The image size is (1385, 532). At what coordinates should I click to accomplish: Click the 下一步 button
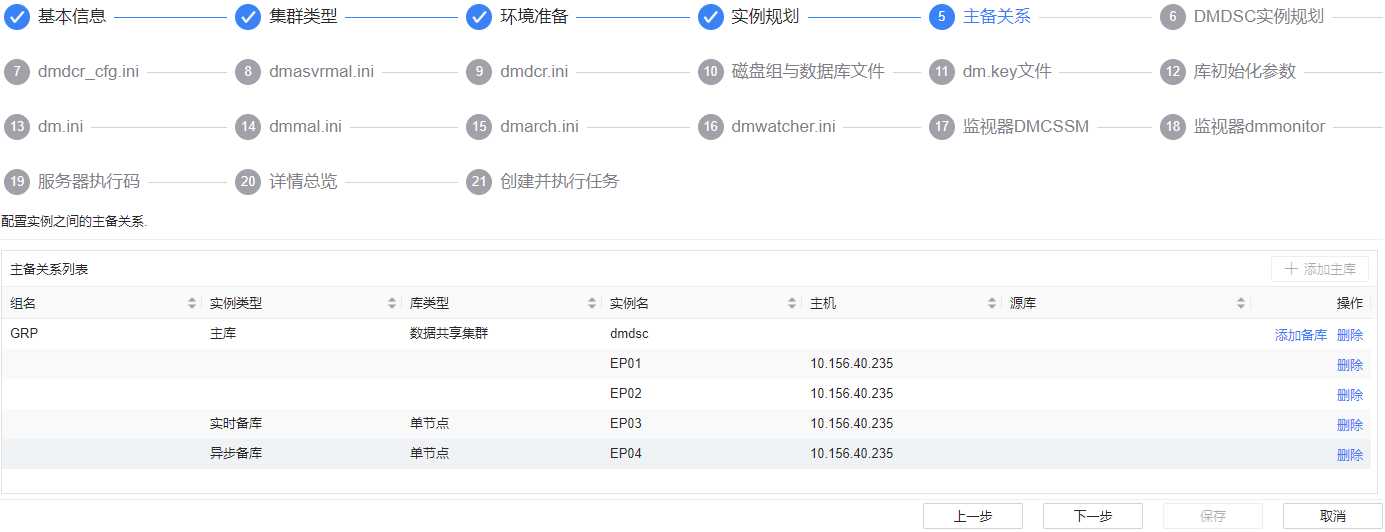coord(1093,516)
